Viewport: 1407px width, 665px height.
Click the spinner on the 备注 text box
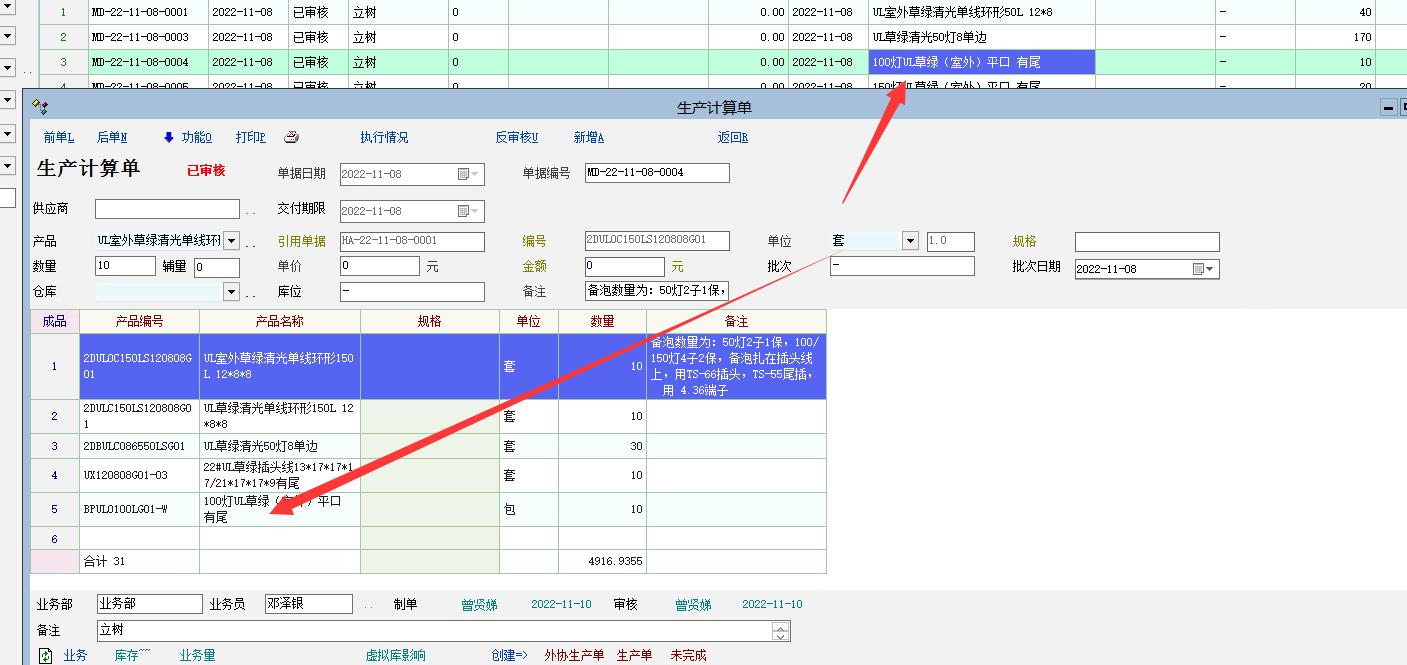(x=781, y=631)
